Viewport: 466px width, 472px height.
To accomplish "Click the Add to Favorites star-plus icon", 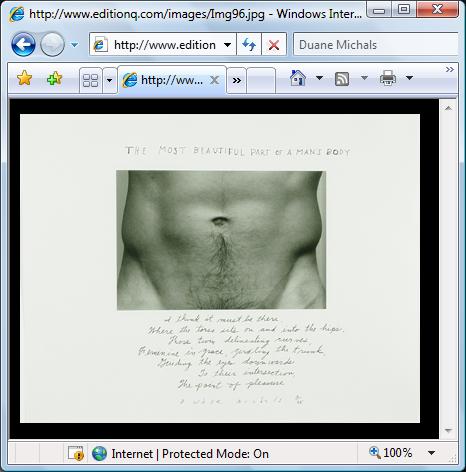I will (54, 79).
